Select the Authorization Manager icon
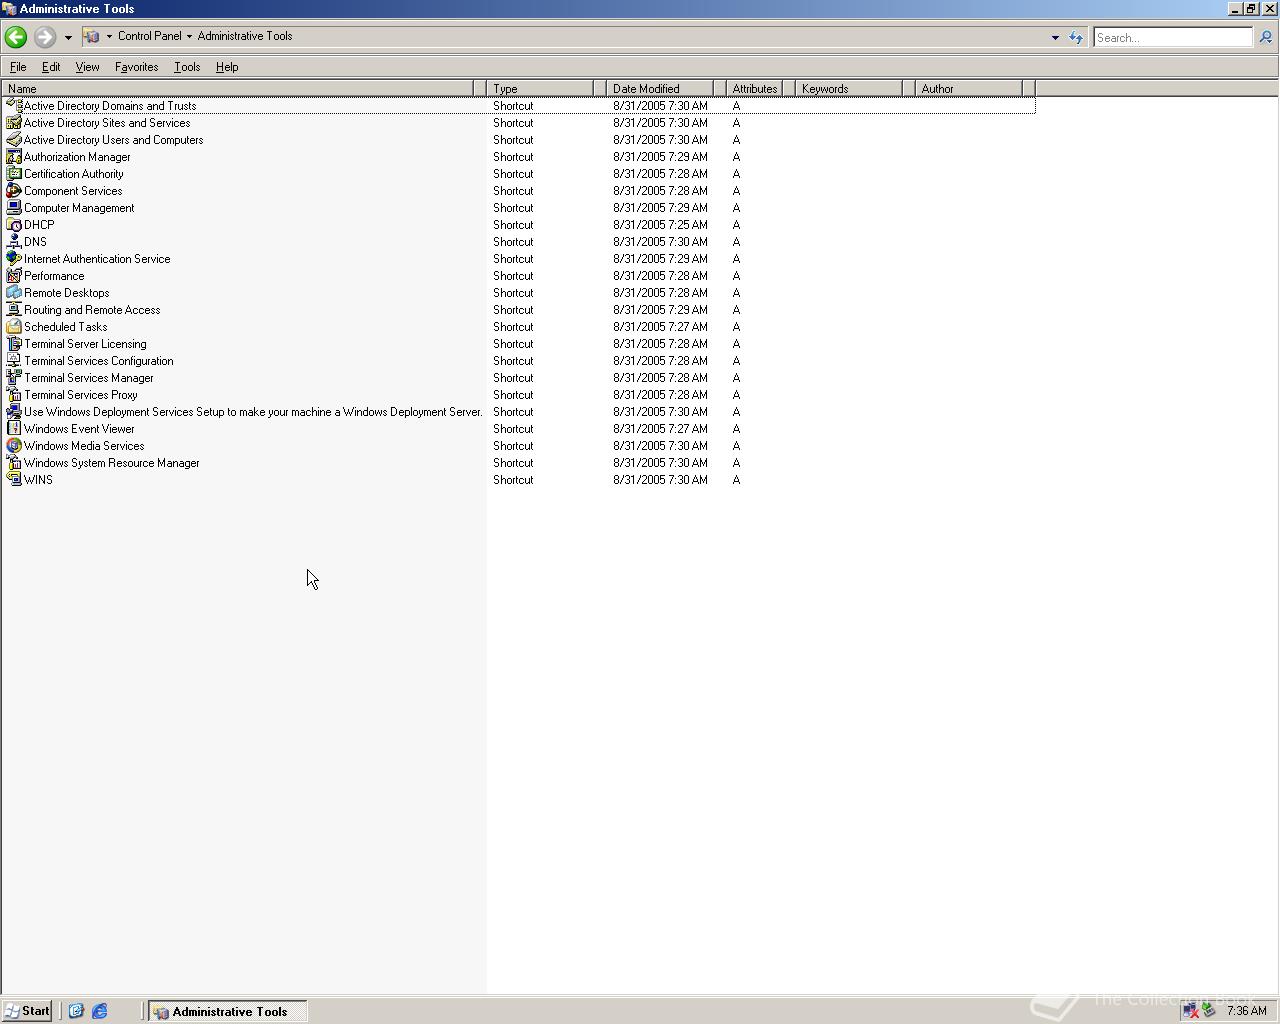Image resolution: width=1280 pixels, height=1024 pixels. point(14,157)
